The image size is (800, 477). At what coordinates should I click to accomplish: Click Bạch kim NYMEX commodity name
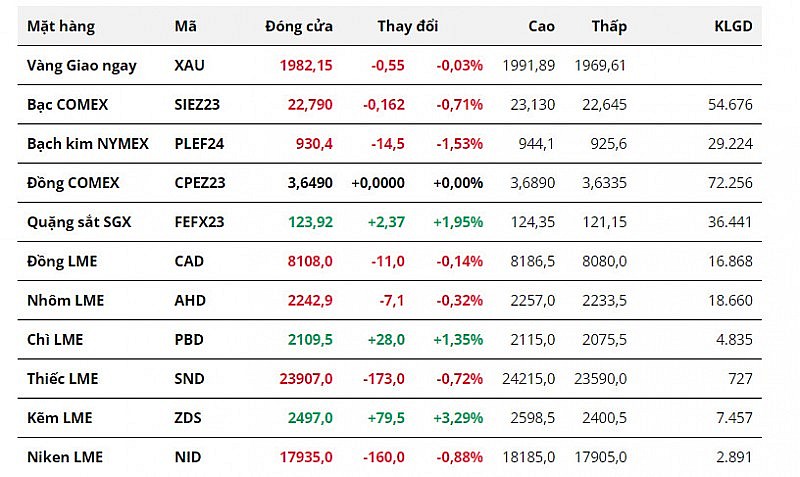tap(88, 144)
